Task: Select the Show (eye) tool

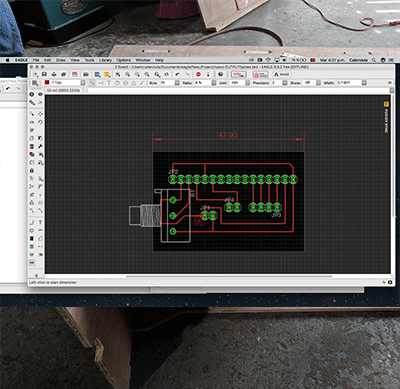Action: point(40,94)
